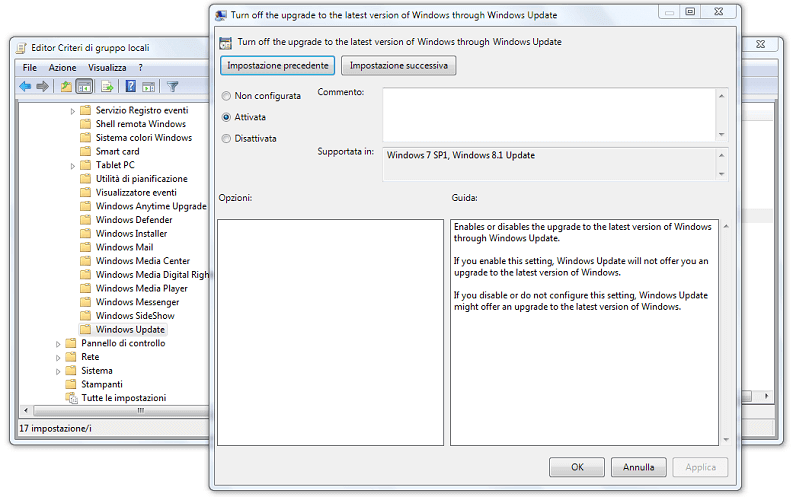Click inside the Commento text box

(549, 115)
